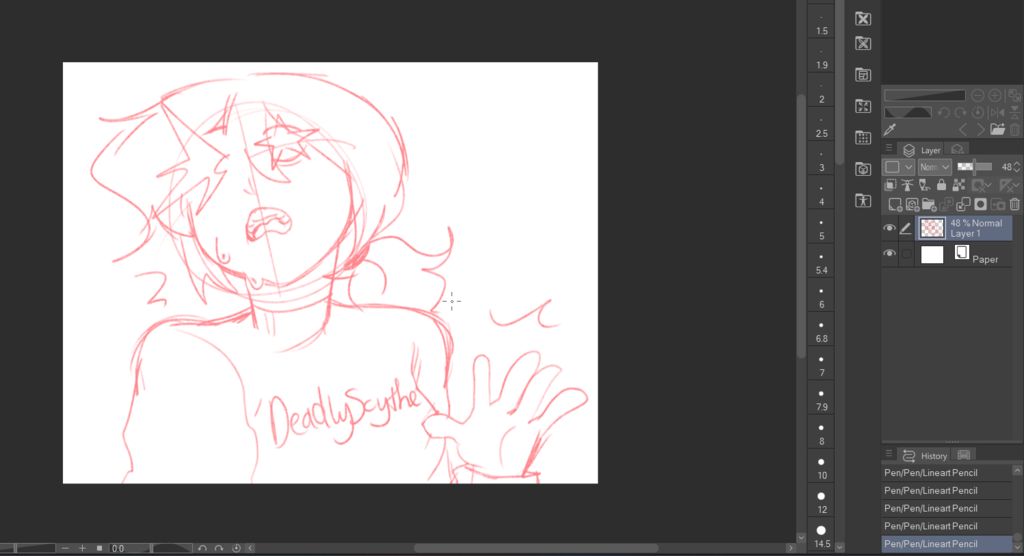This screenshot has height=556, width=1024.
Task: Toggle lock layer padlock icon
Action: (941, 186)
